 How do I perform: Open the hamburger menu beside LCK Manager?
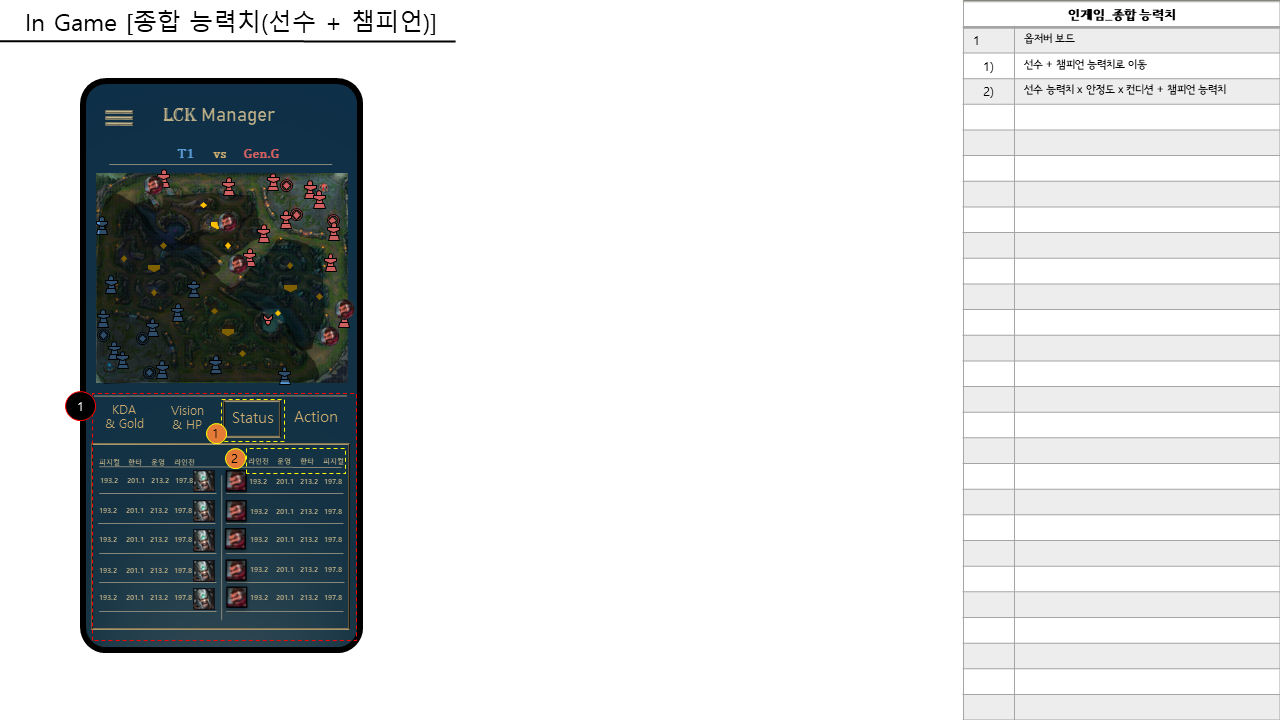point(119,118)
